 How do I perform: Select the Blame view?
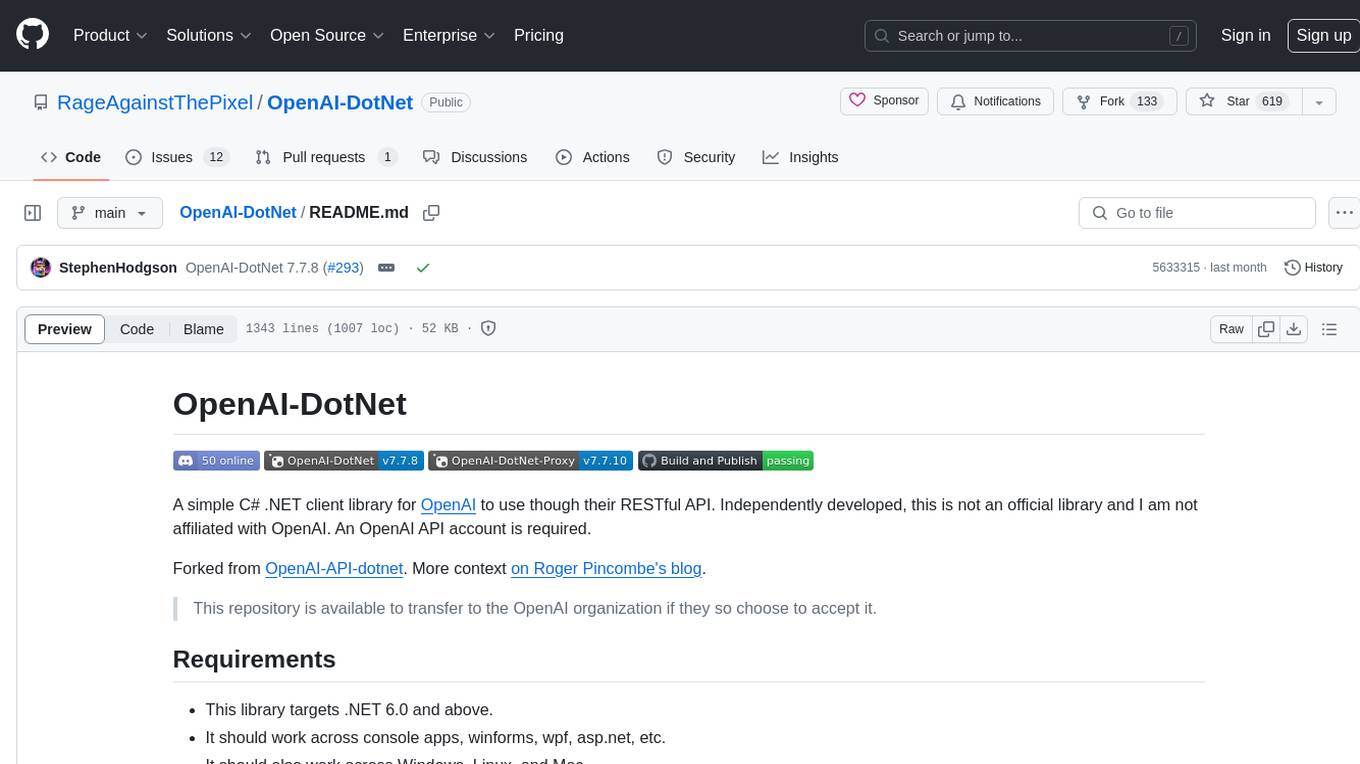[x=204, y=329]
